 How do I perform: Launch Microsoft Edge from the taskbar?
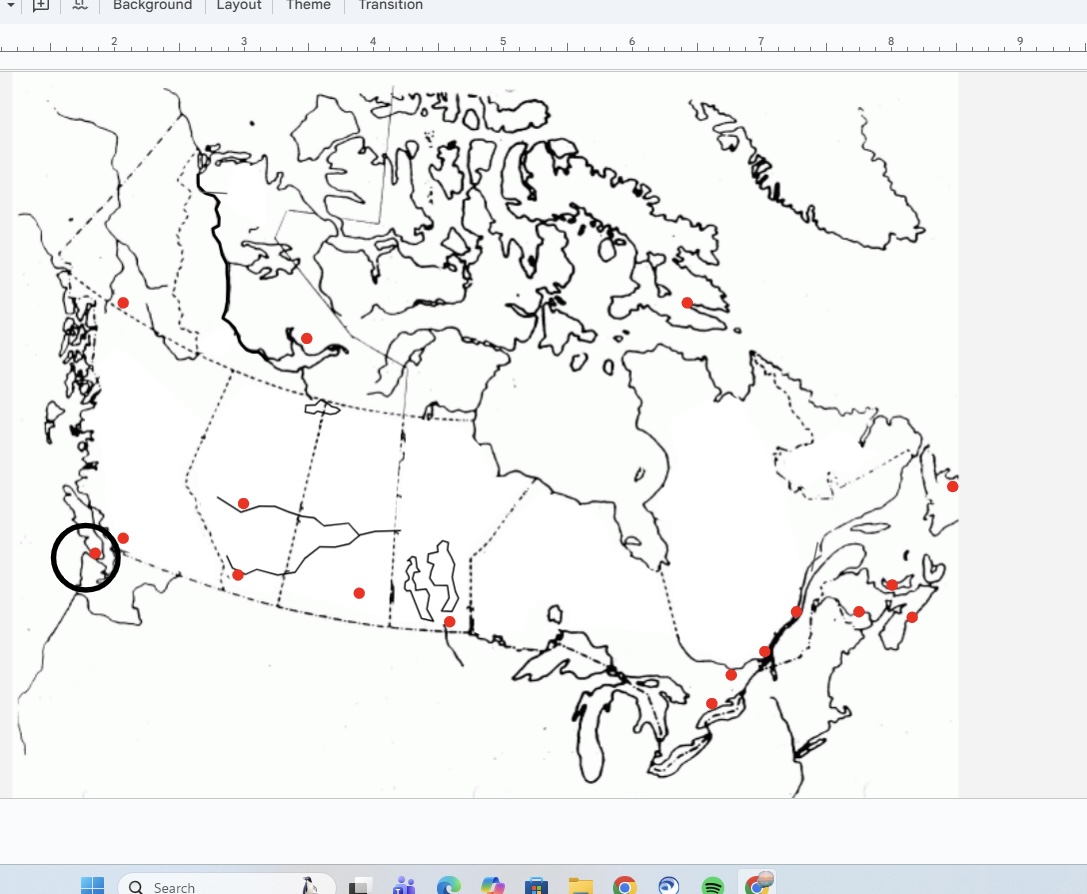coord(448,885)
